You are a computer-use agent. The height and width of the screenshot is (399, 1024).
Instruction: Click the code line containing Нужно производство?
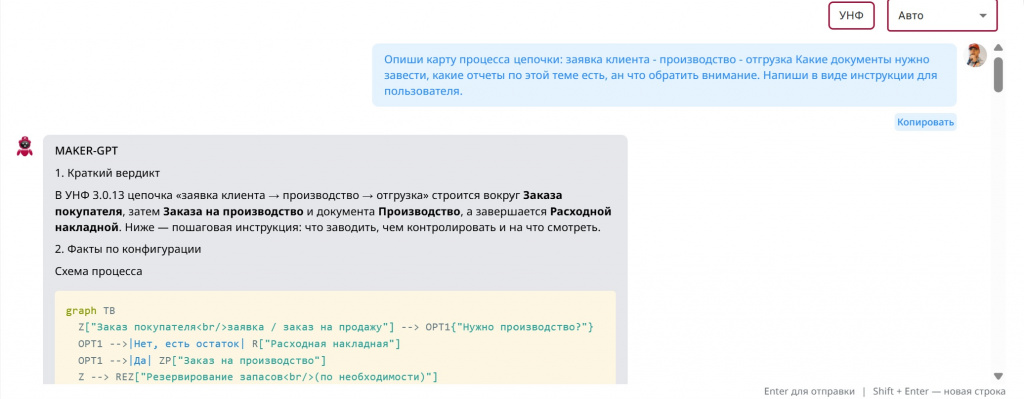pos(335,327)
